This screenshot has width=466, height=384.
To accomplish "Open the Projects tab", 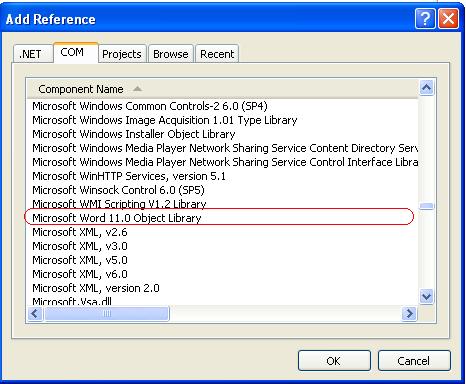I will (122, 54).
